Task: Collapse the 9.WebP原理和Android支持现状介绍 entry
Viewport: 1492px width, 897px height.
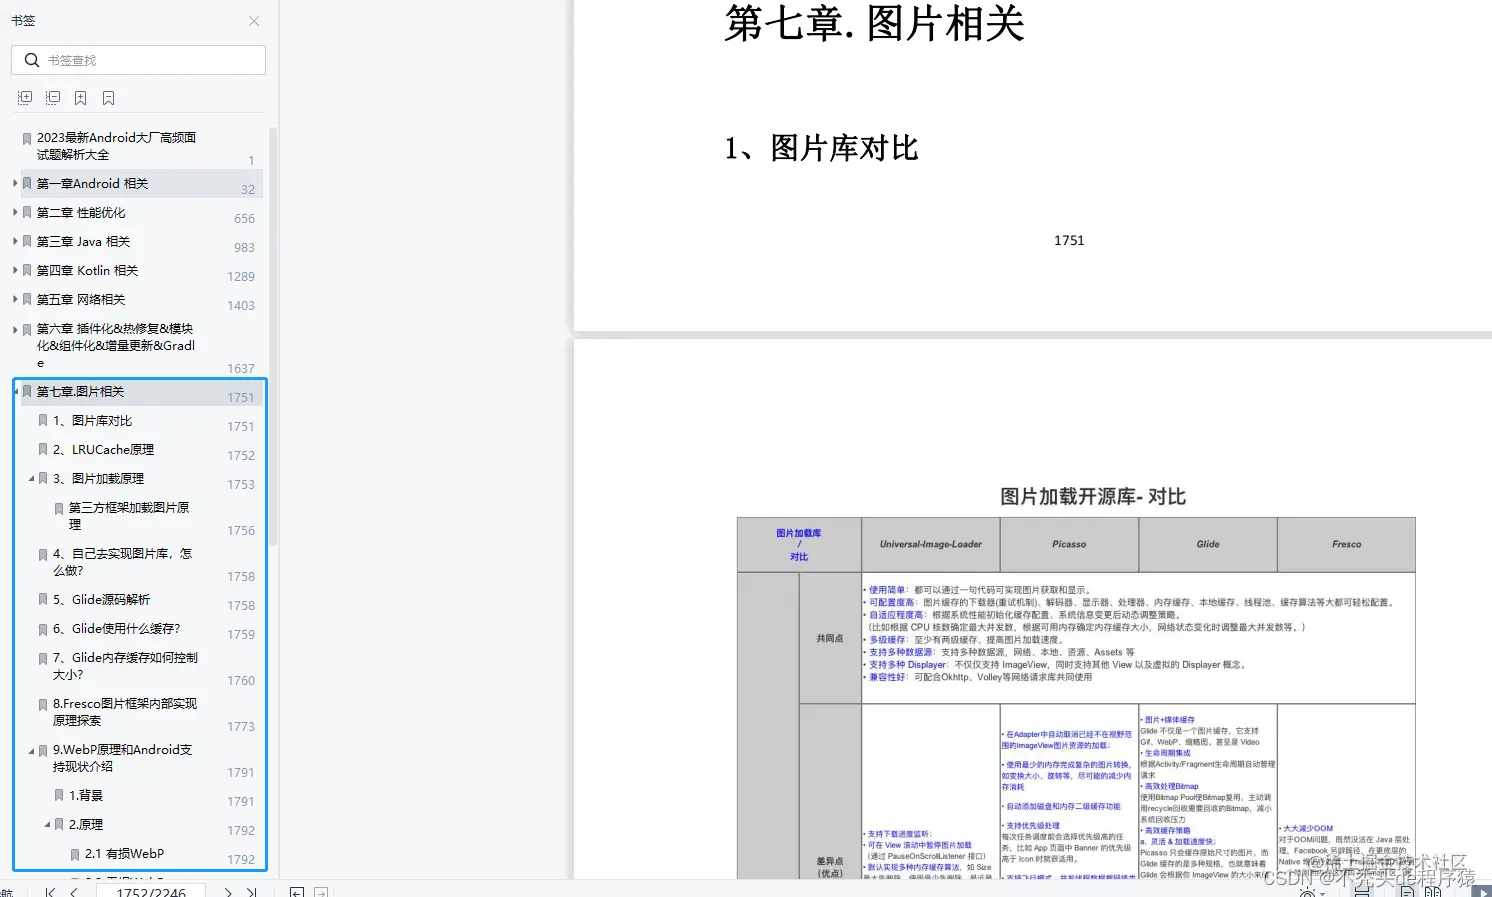Action: pyautogui.click(x=31, y=750)
